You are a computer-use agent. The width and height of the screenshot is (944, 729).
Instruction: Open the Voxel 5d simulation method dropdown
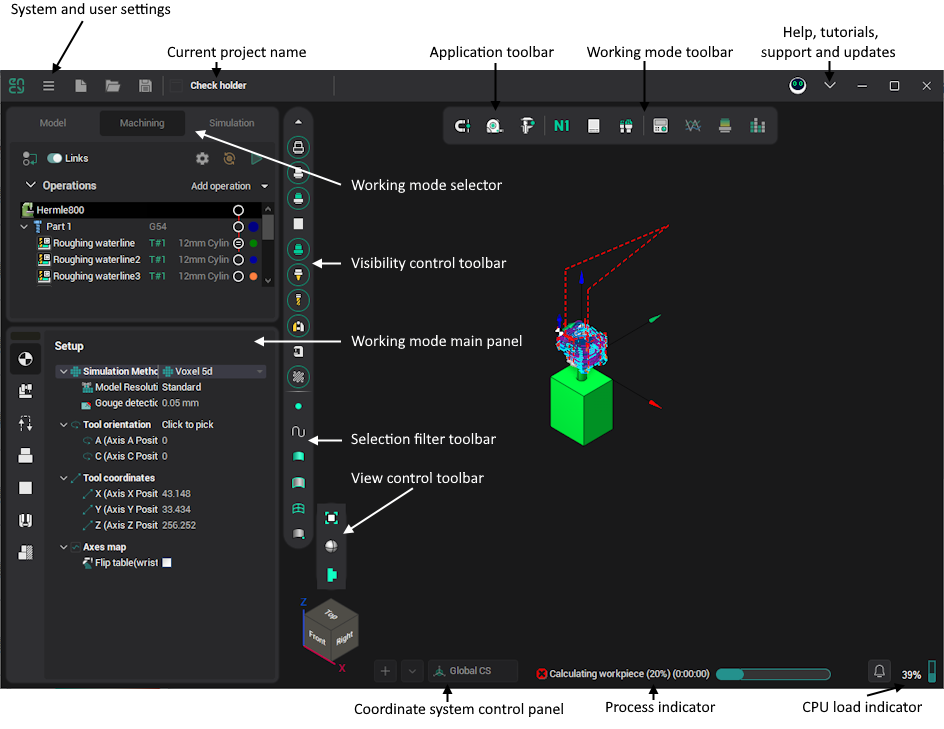tap(213, 371)
